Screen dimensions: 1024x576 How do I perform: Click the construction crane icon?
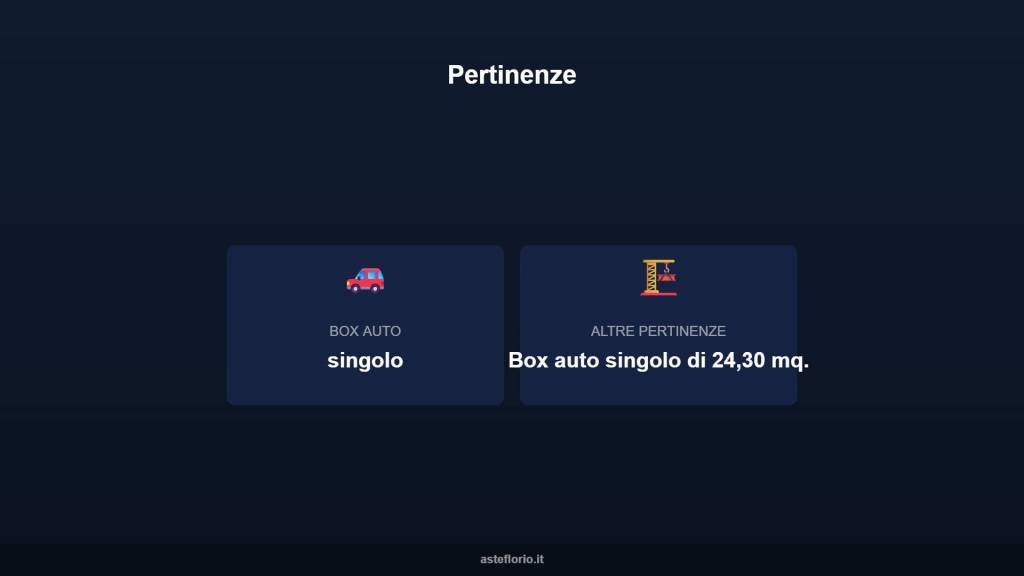(x=658, y=277)
